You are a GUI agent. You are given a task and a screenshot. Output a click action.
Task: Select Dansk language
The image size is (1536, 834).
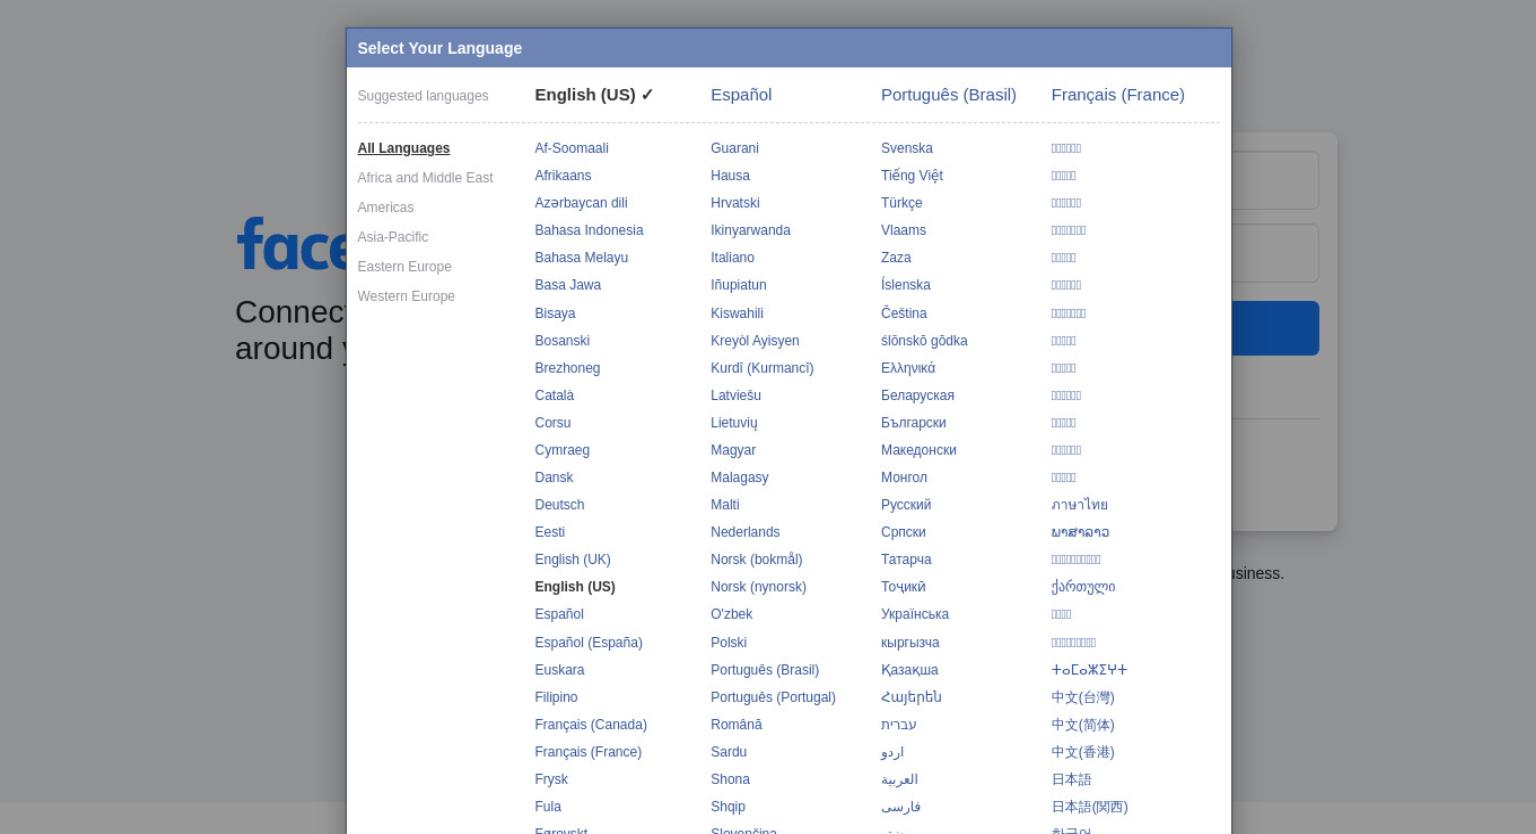click(554, 477)
